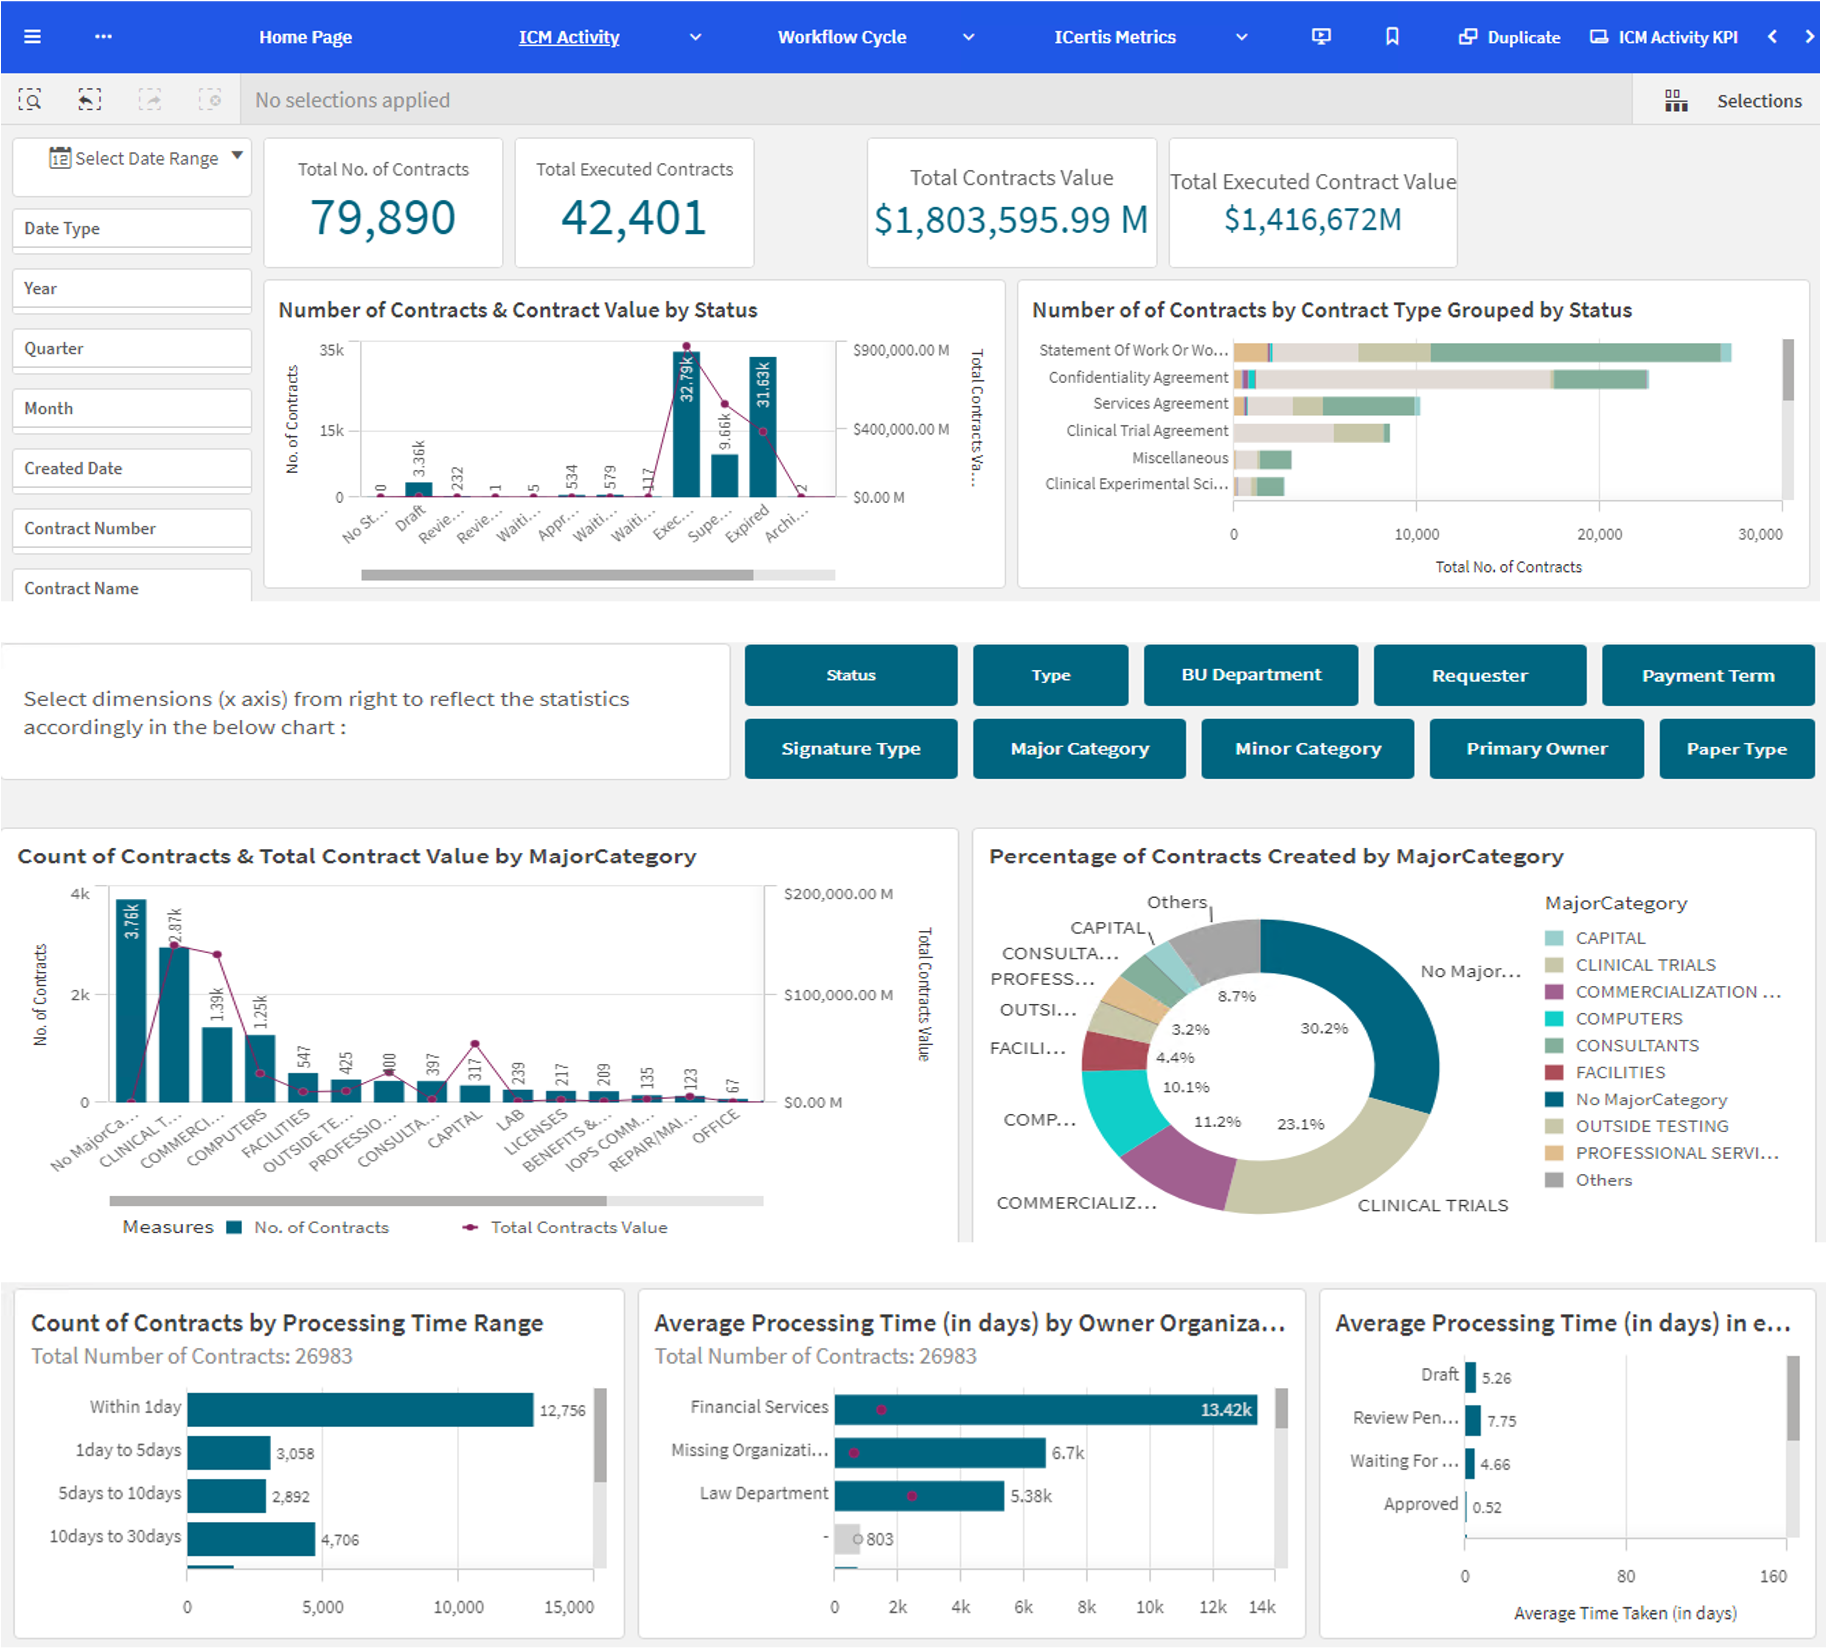Select the Signature Type dimension button
The image size is (1828, 1650).
[851, 749]
